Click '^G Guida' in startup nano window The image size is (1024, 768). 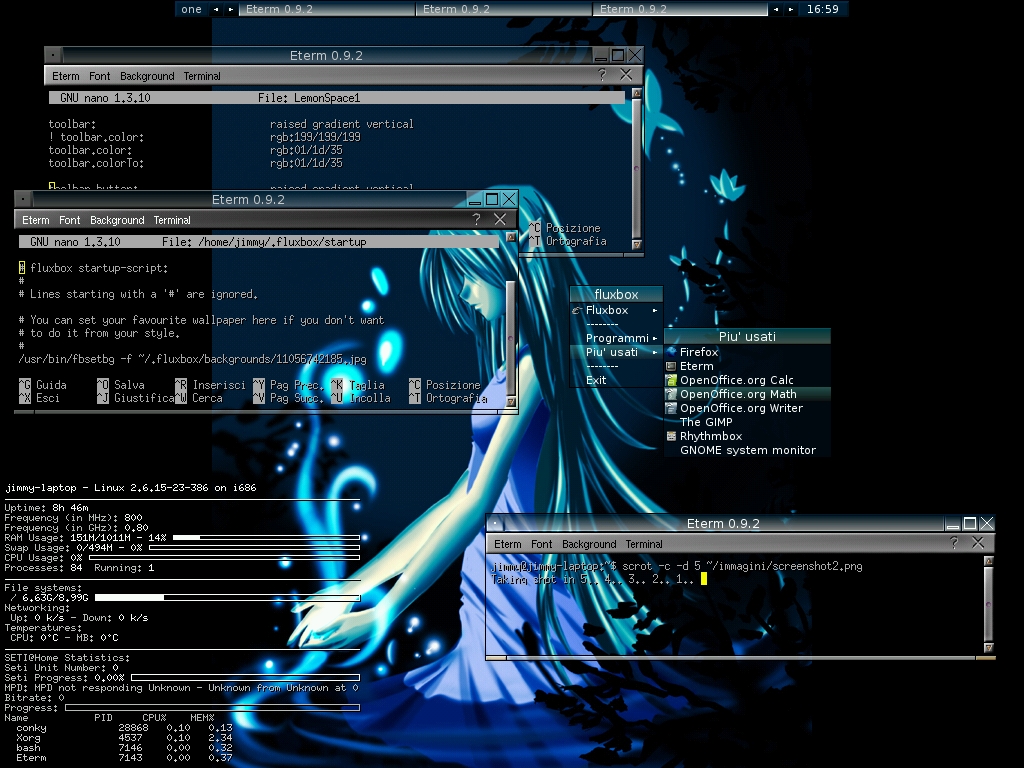[42, 385]
